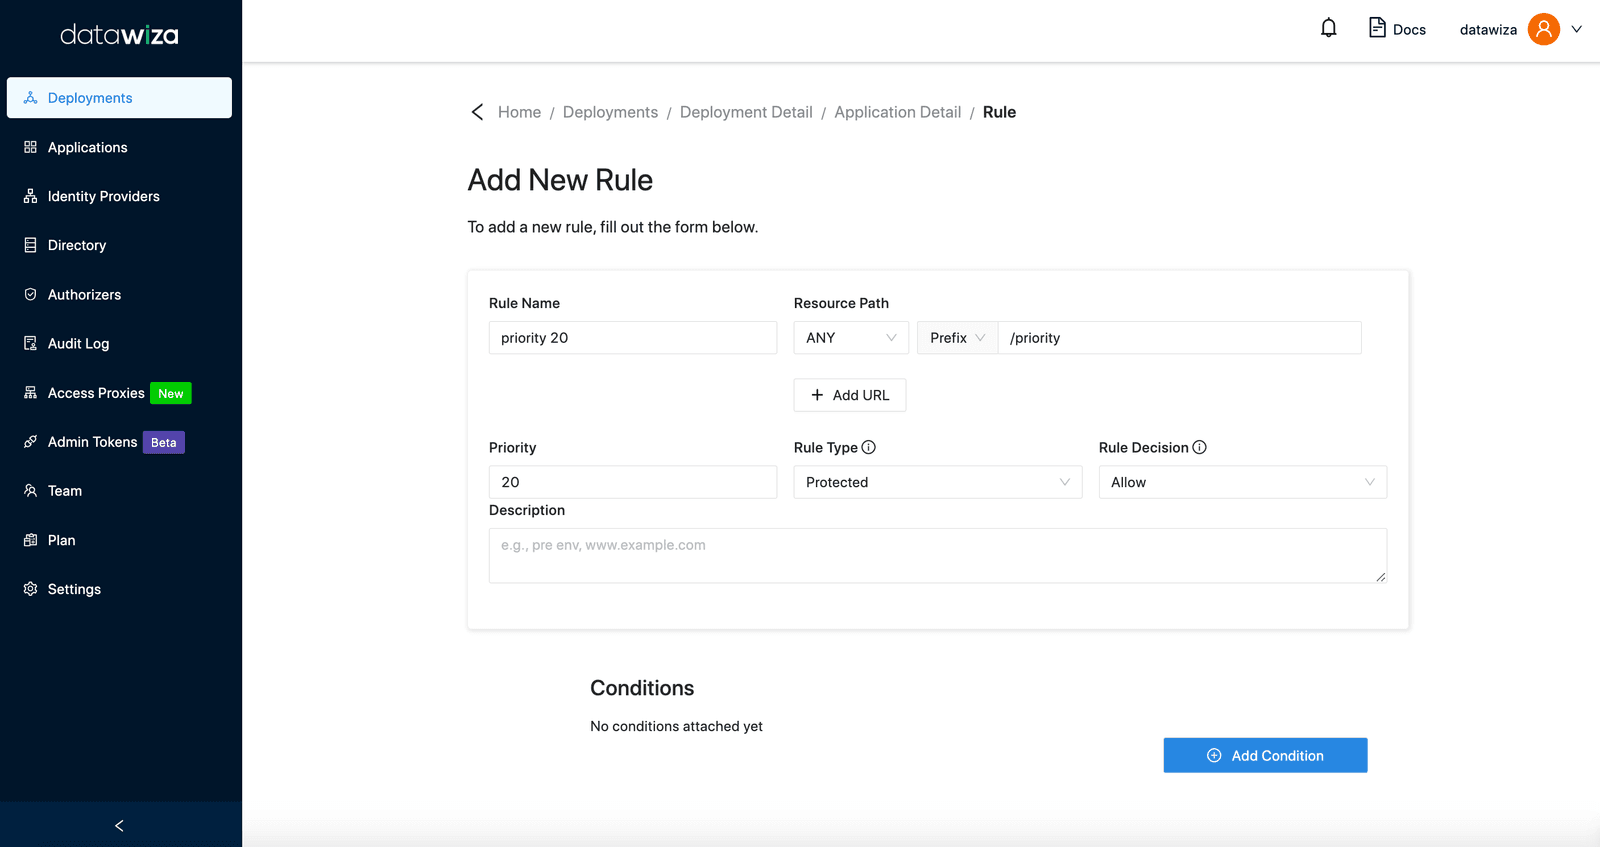Edit the Rule Name field
The width and height of the screenshot is (1600, 847).
tap(632, 338)
